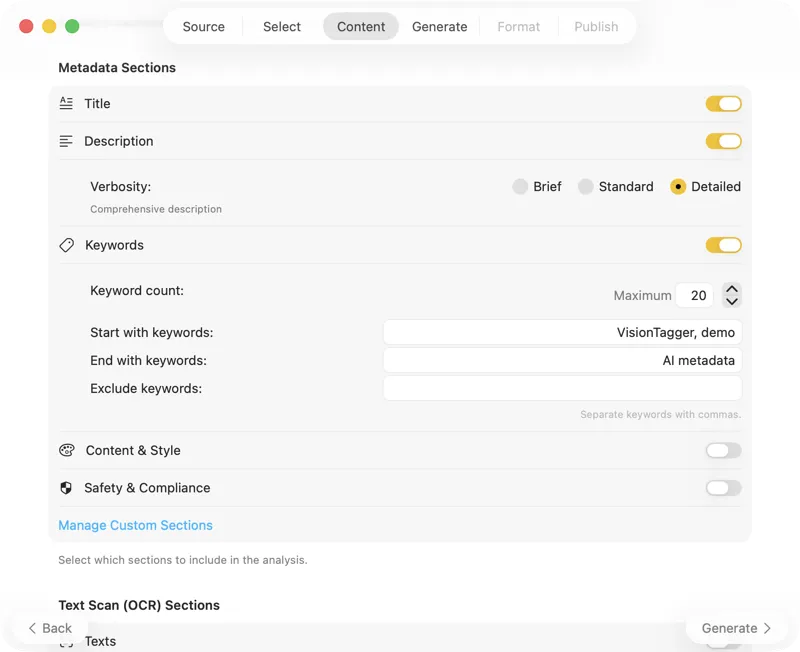Go to the Generate tab
The height and width of the screenshot is (652, 800).
point(439,27)
